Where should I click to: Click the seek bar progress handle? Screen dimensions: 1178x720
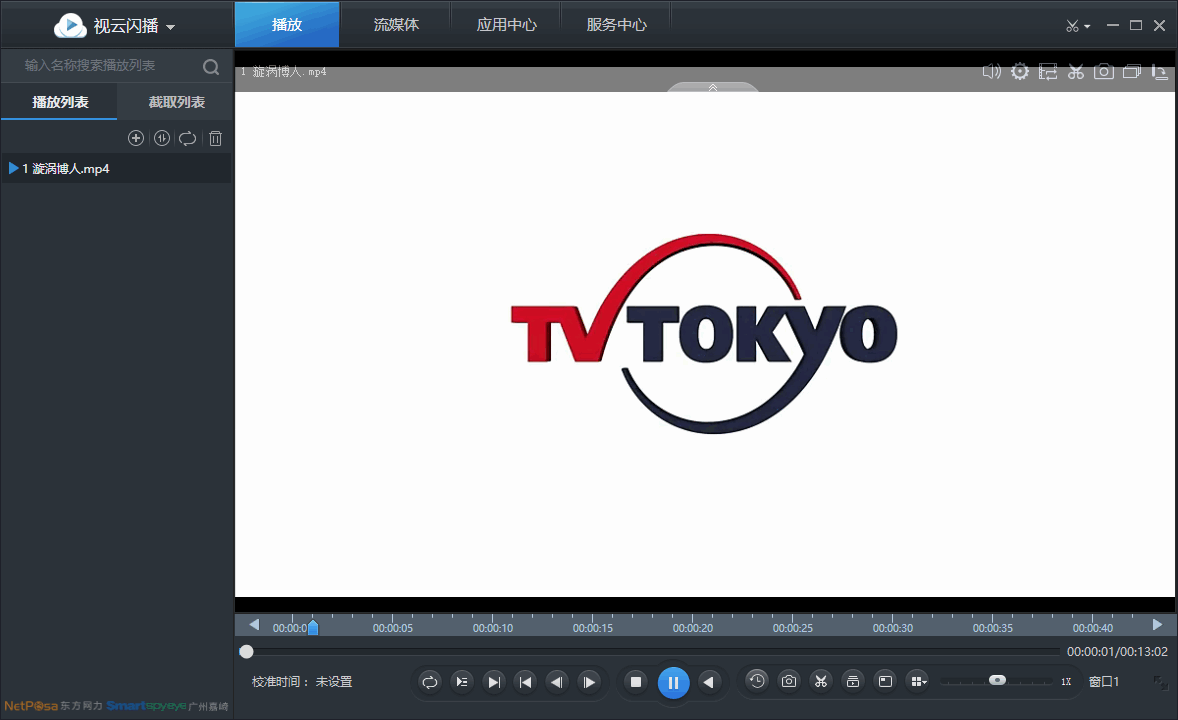(x=246, y=652)
